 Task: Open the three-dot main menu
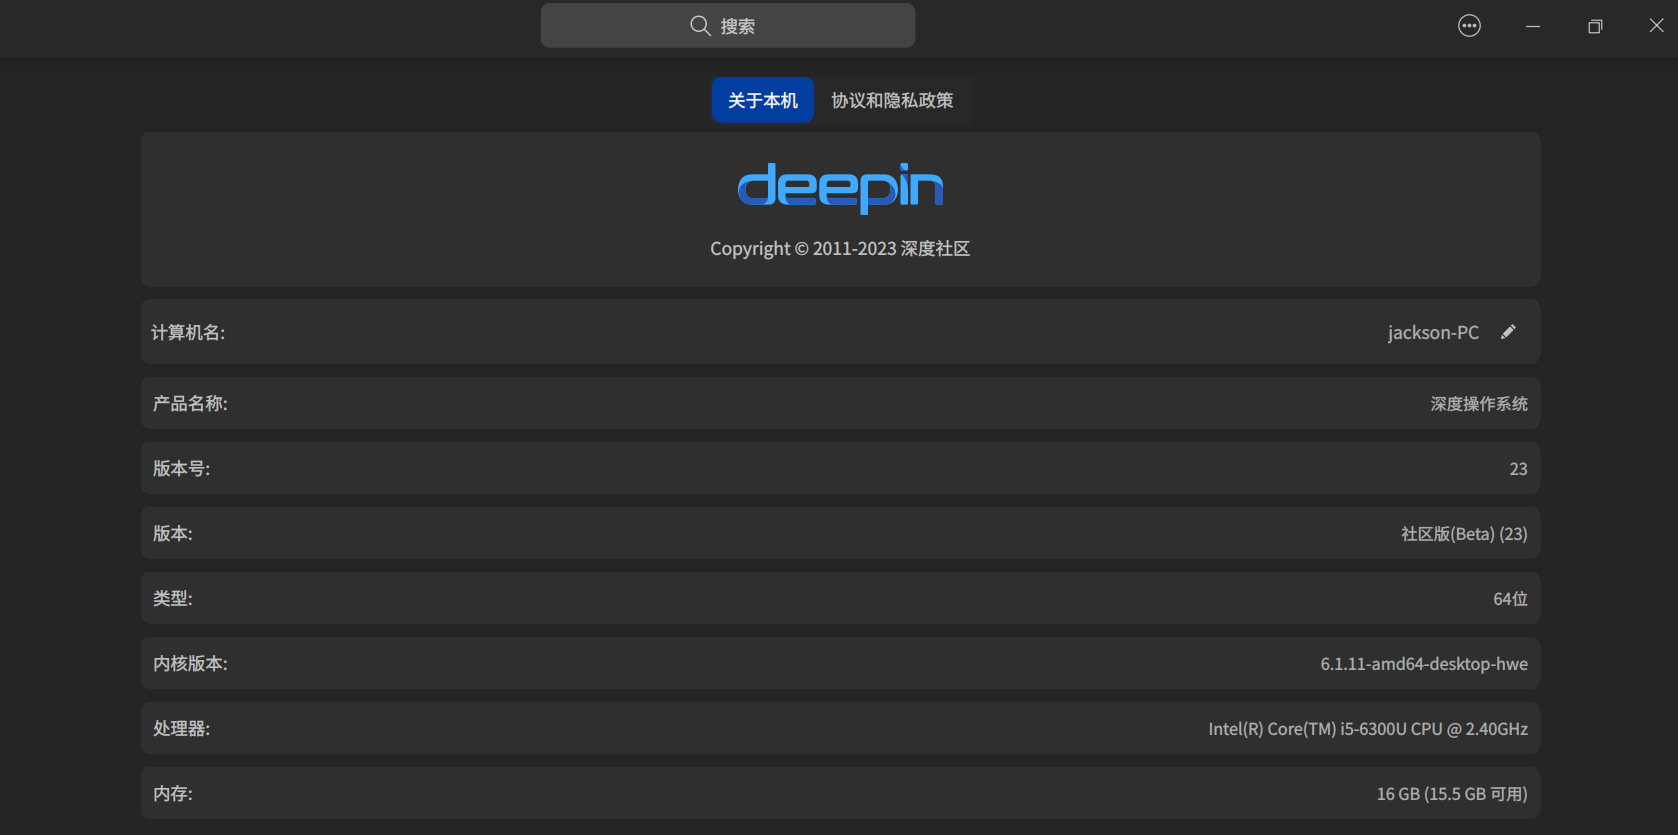click(x=1469, y=26)
